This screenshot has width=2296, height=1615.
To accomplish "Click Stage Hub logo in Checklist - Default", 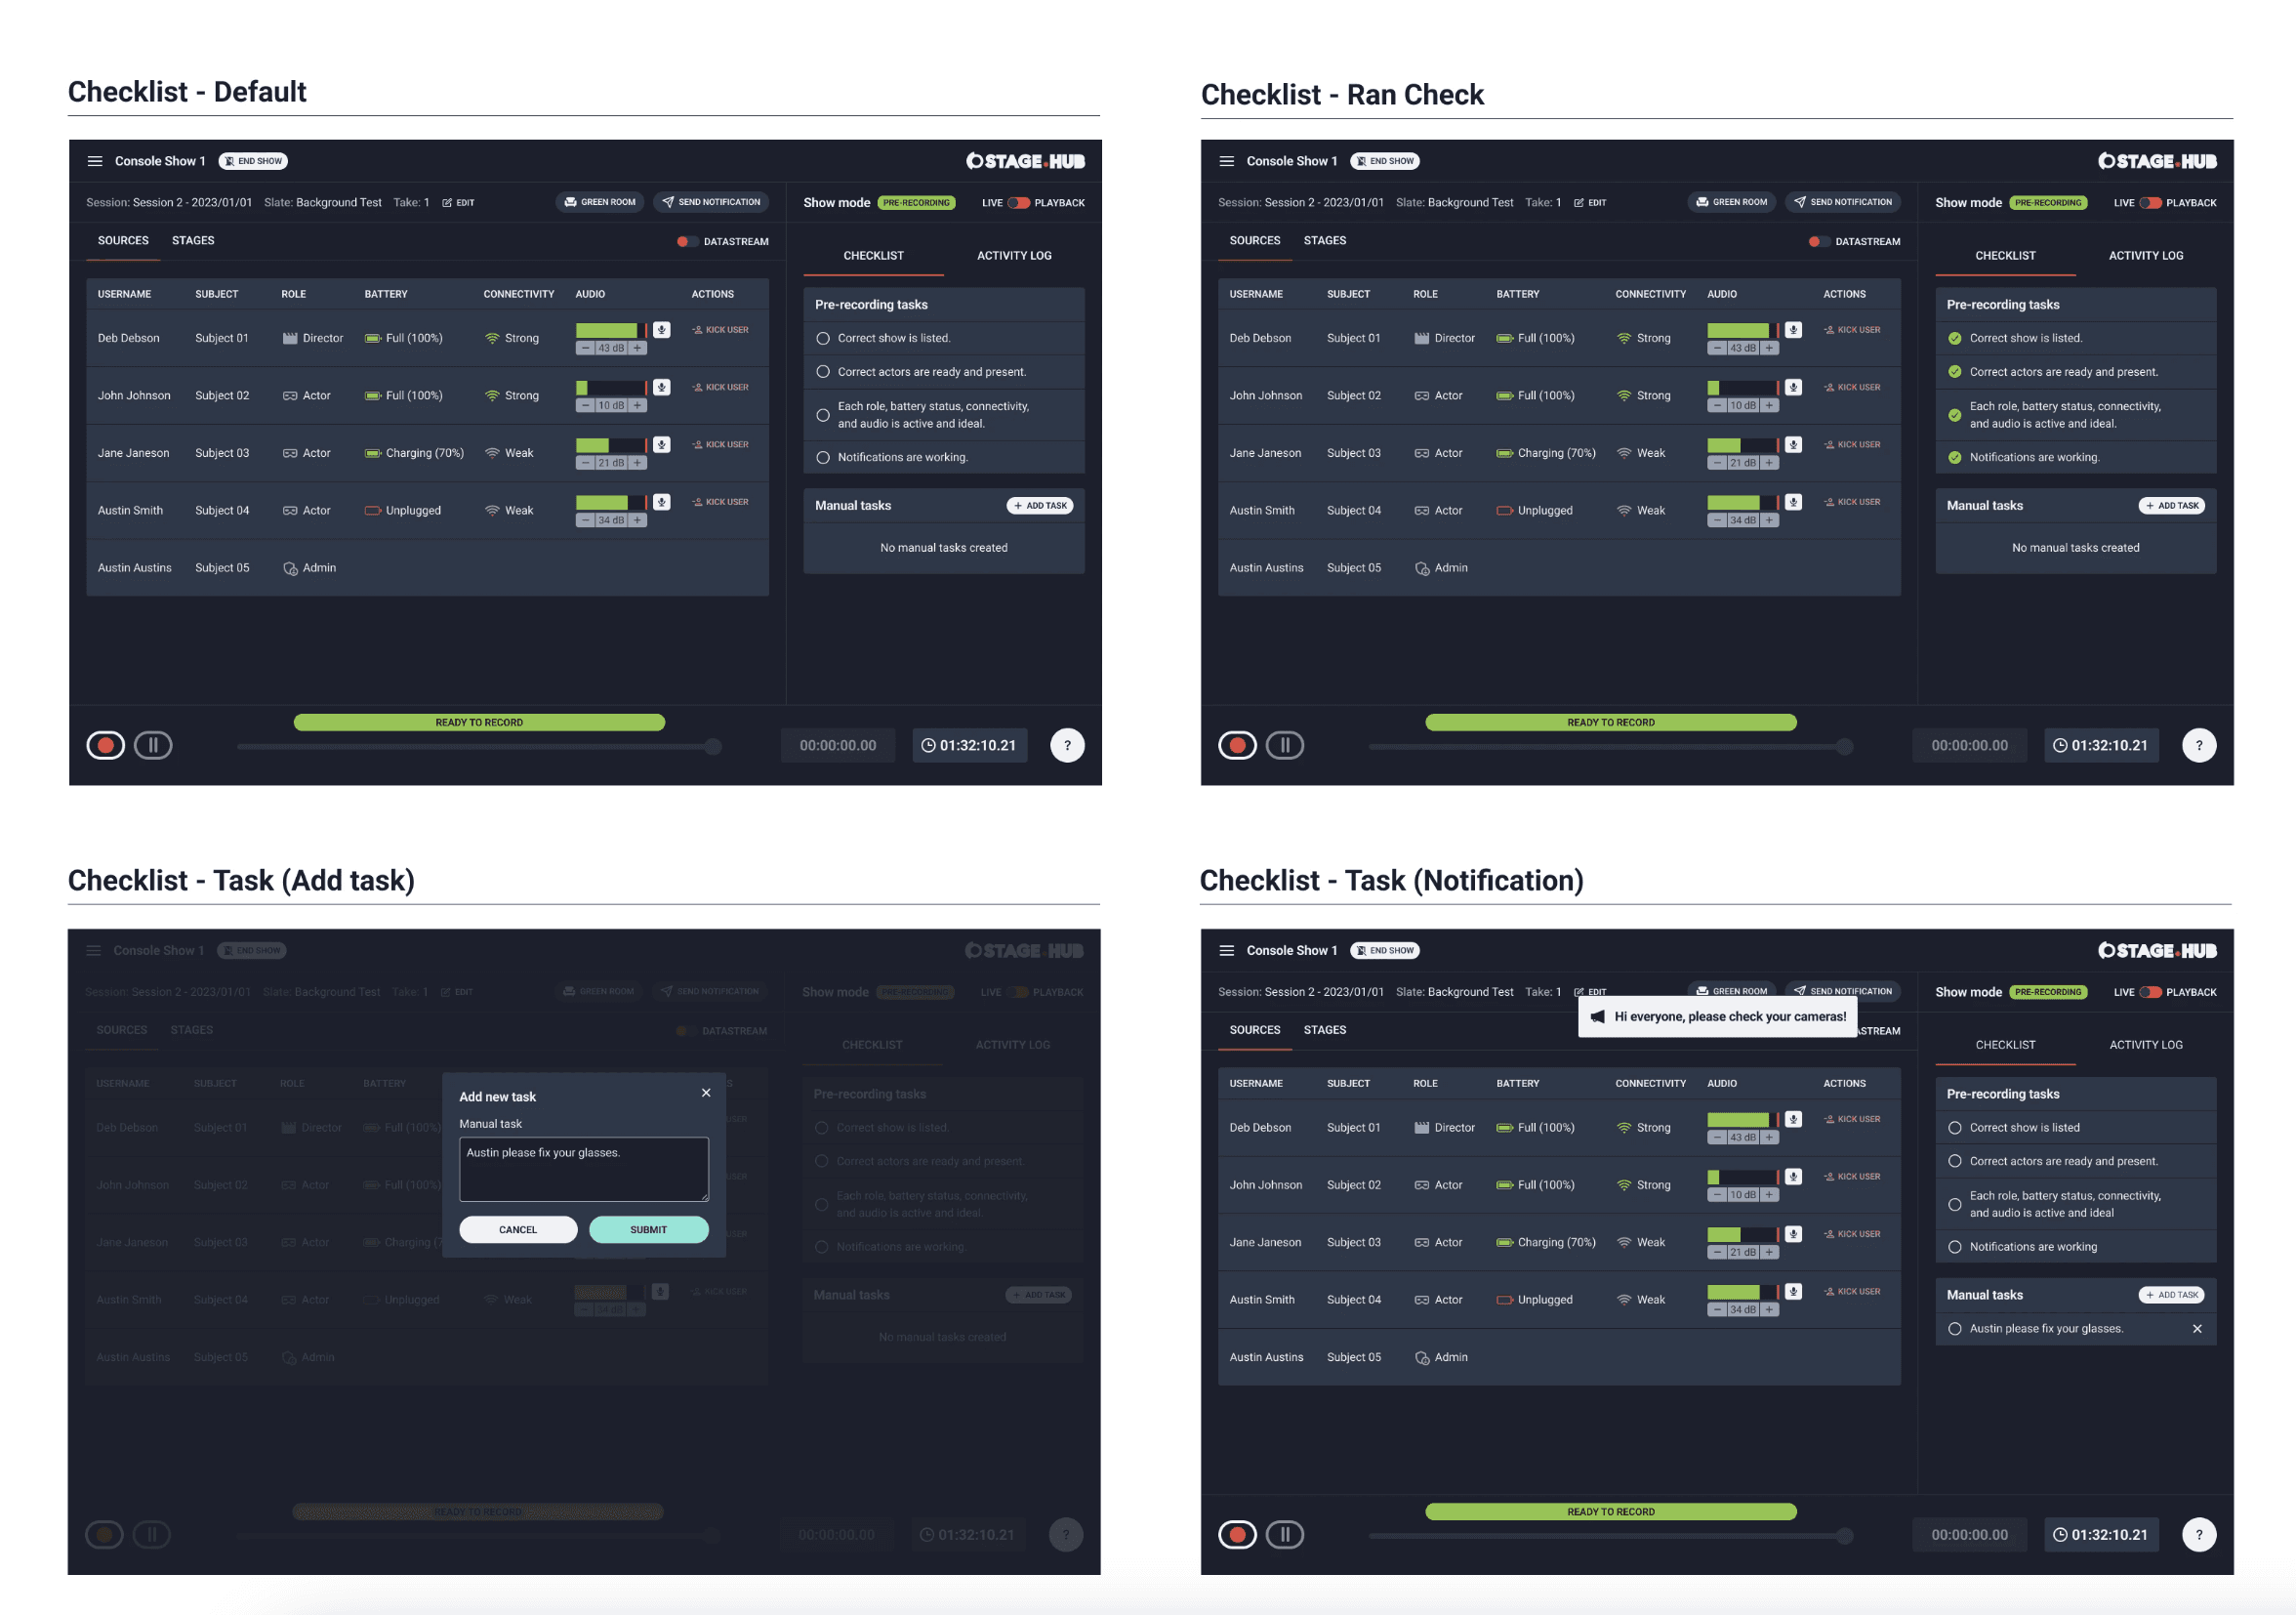I will 1025,161.
